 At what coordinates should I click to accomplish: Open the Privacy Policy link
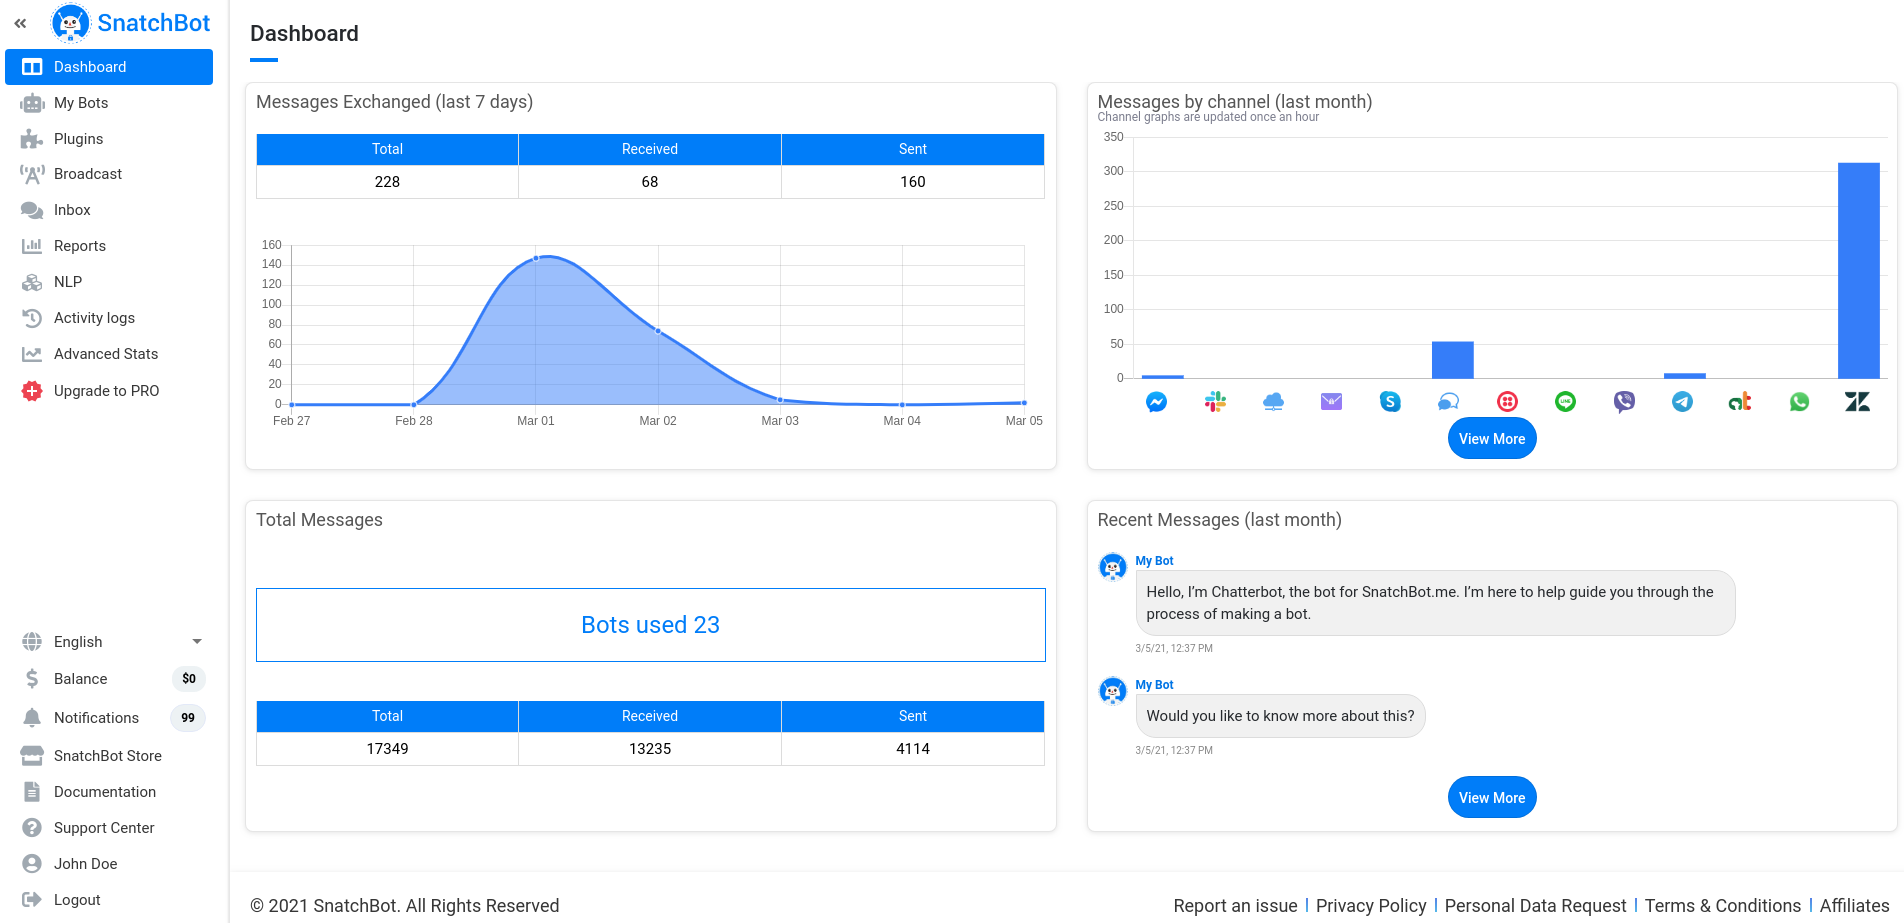[x=1371, y=906]
